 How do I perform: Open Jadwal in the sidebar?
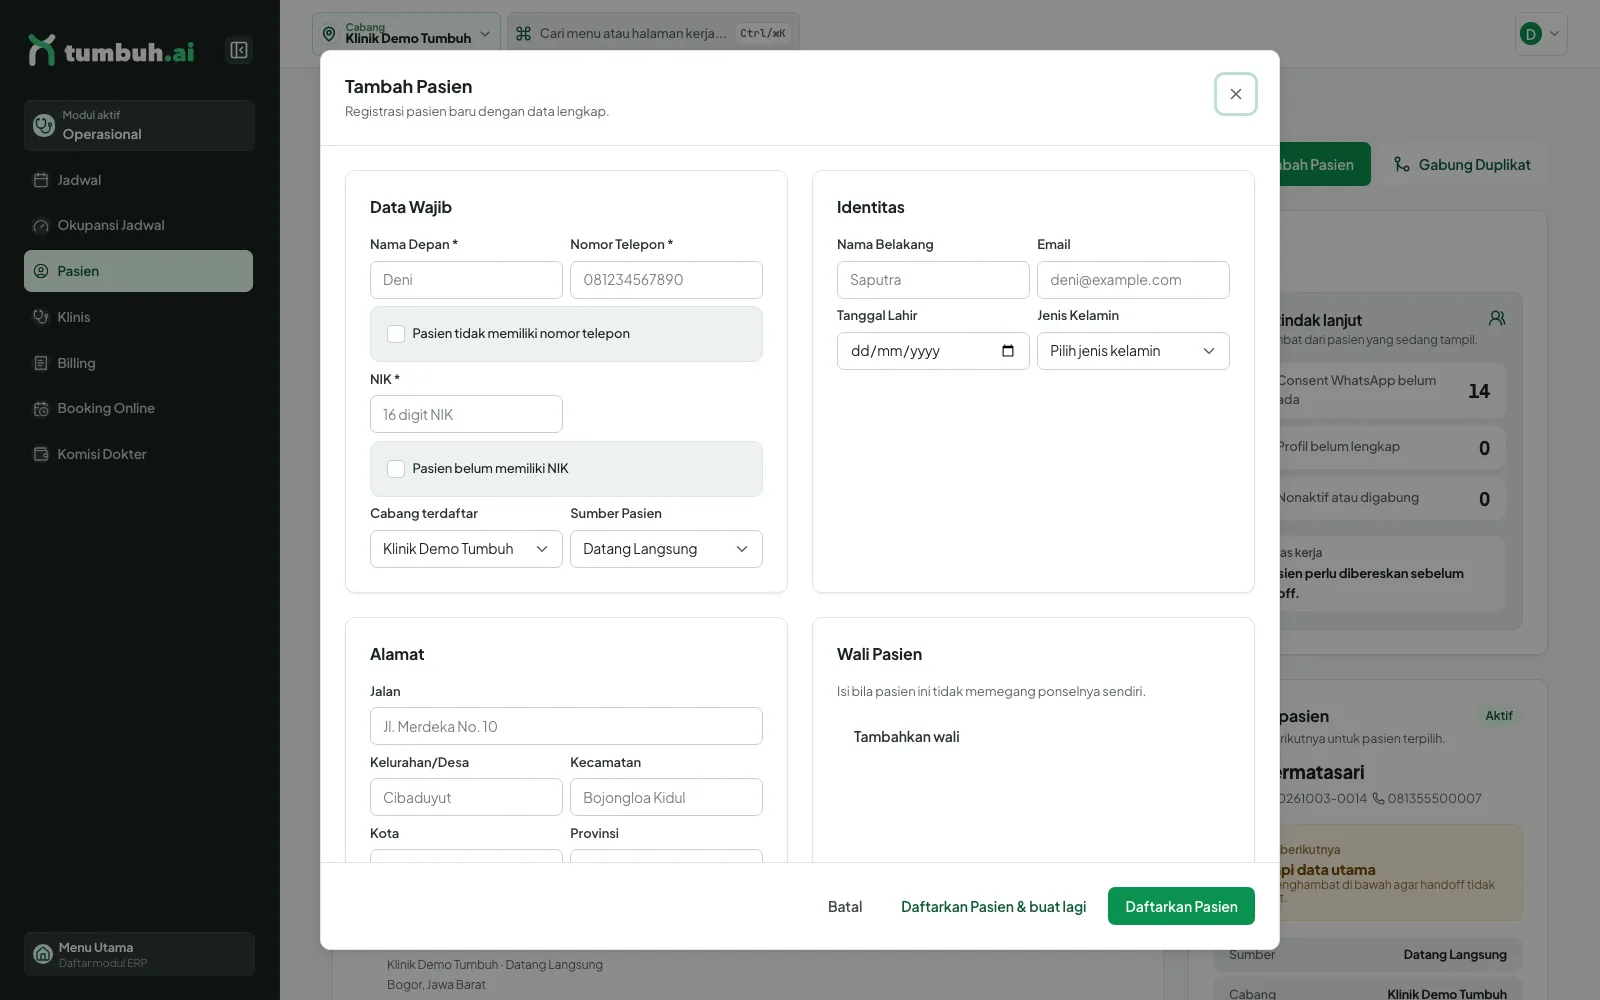[x=138, y=180]
